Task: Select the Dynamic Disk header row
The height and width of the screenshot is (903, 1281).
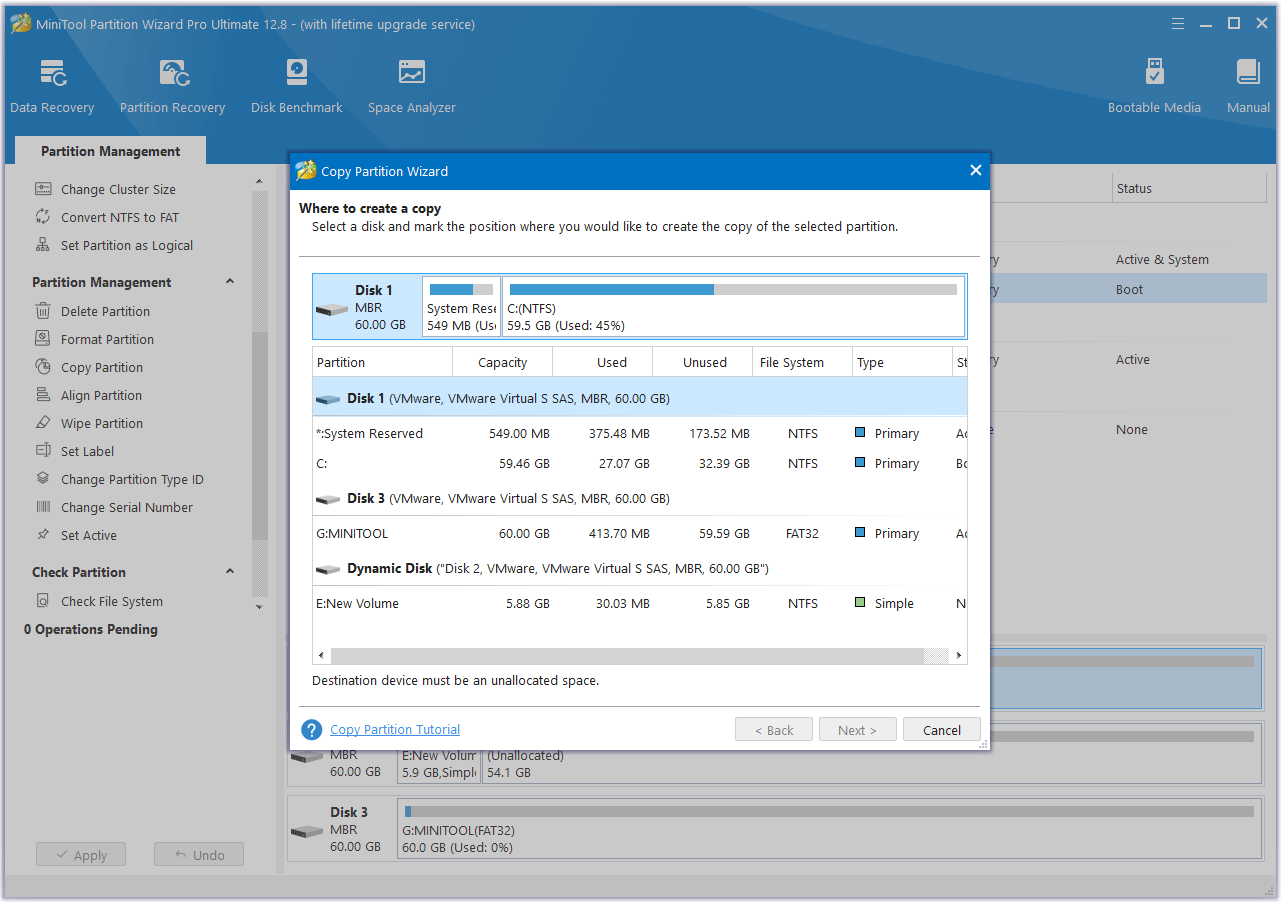Action: click(x=640, y=568)
